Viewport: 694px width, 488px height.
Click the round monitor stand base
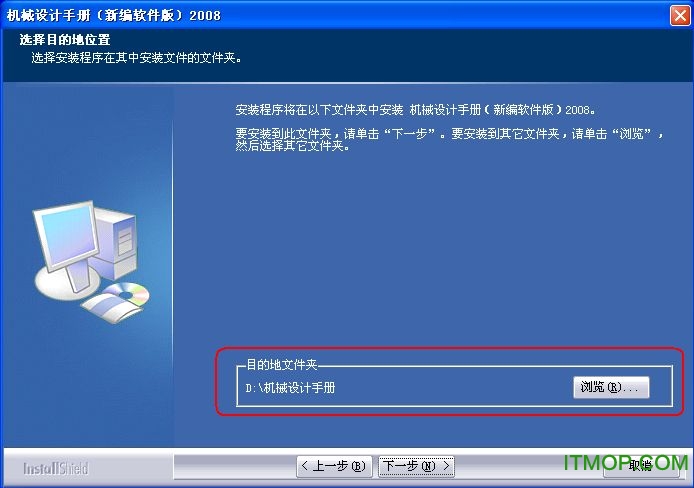tap(67, 284)
